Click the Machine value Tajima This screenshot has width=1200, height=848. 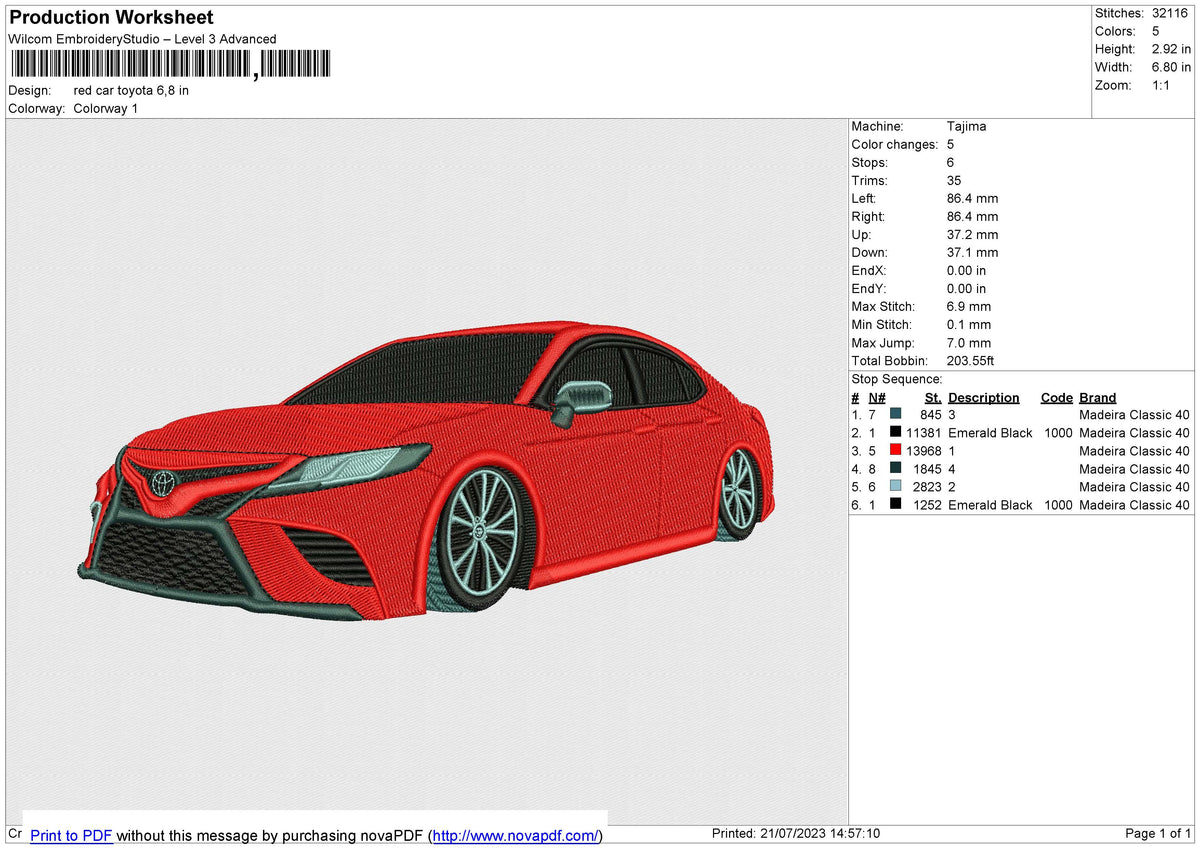point(967,127)
